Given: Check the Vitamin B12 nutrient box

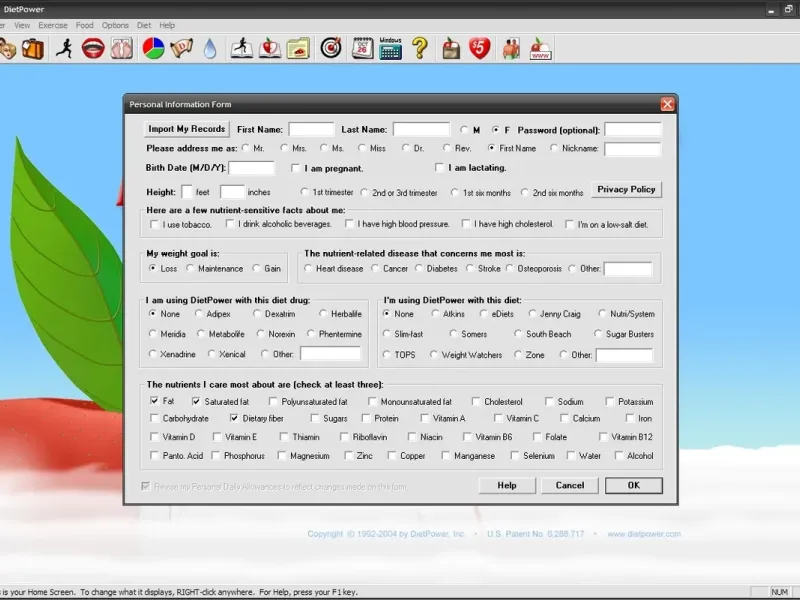Looking at the screenshot, I should (x=603, y=437).
